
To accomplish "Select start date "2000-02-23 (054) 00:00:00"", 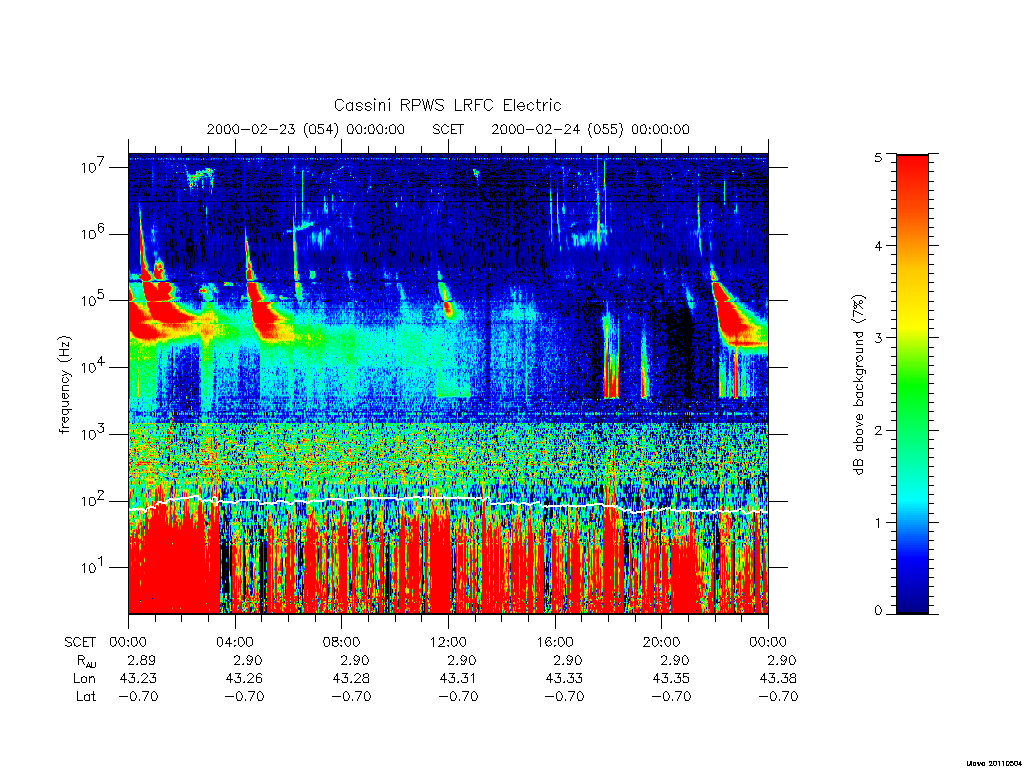I will coord(306,129).
